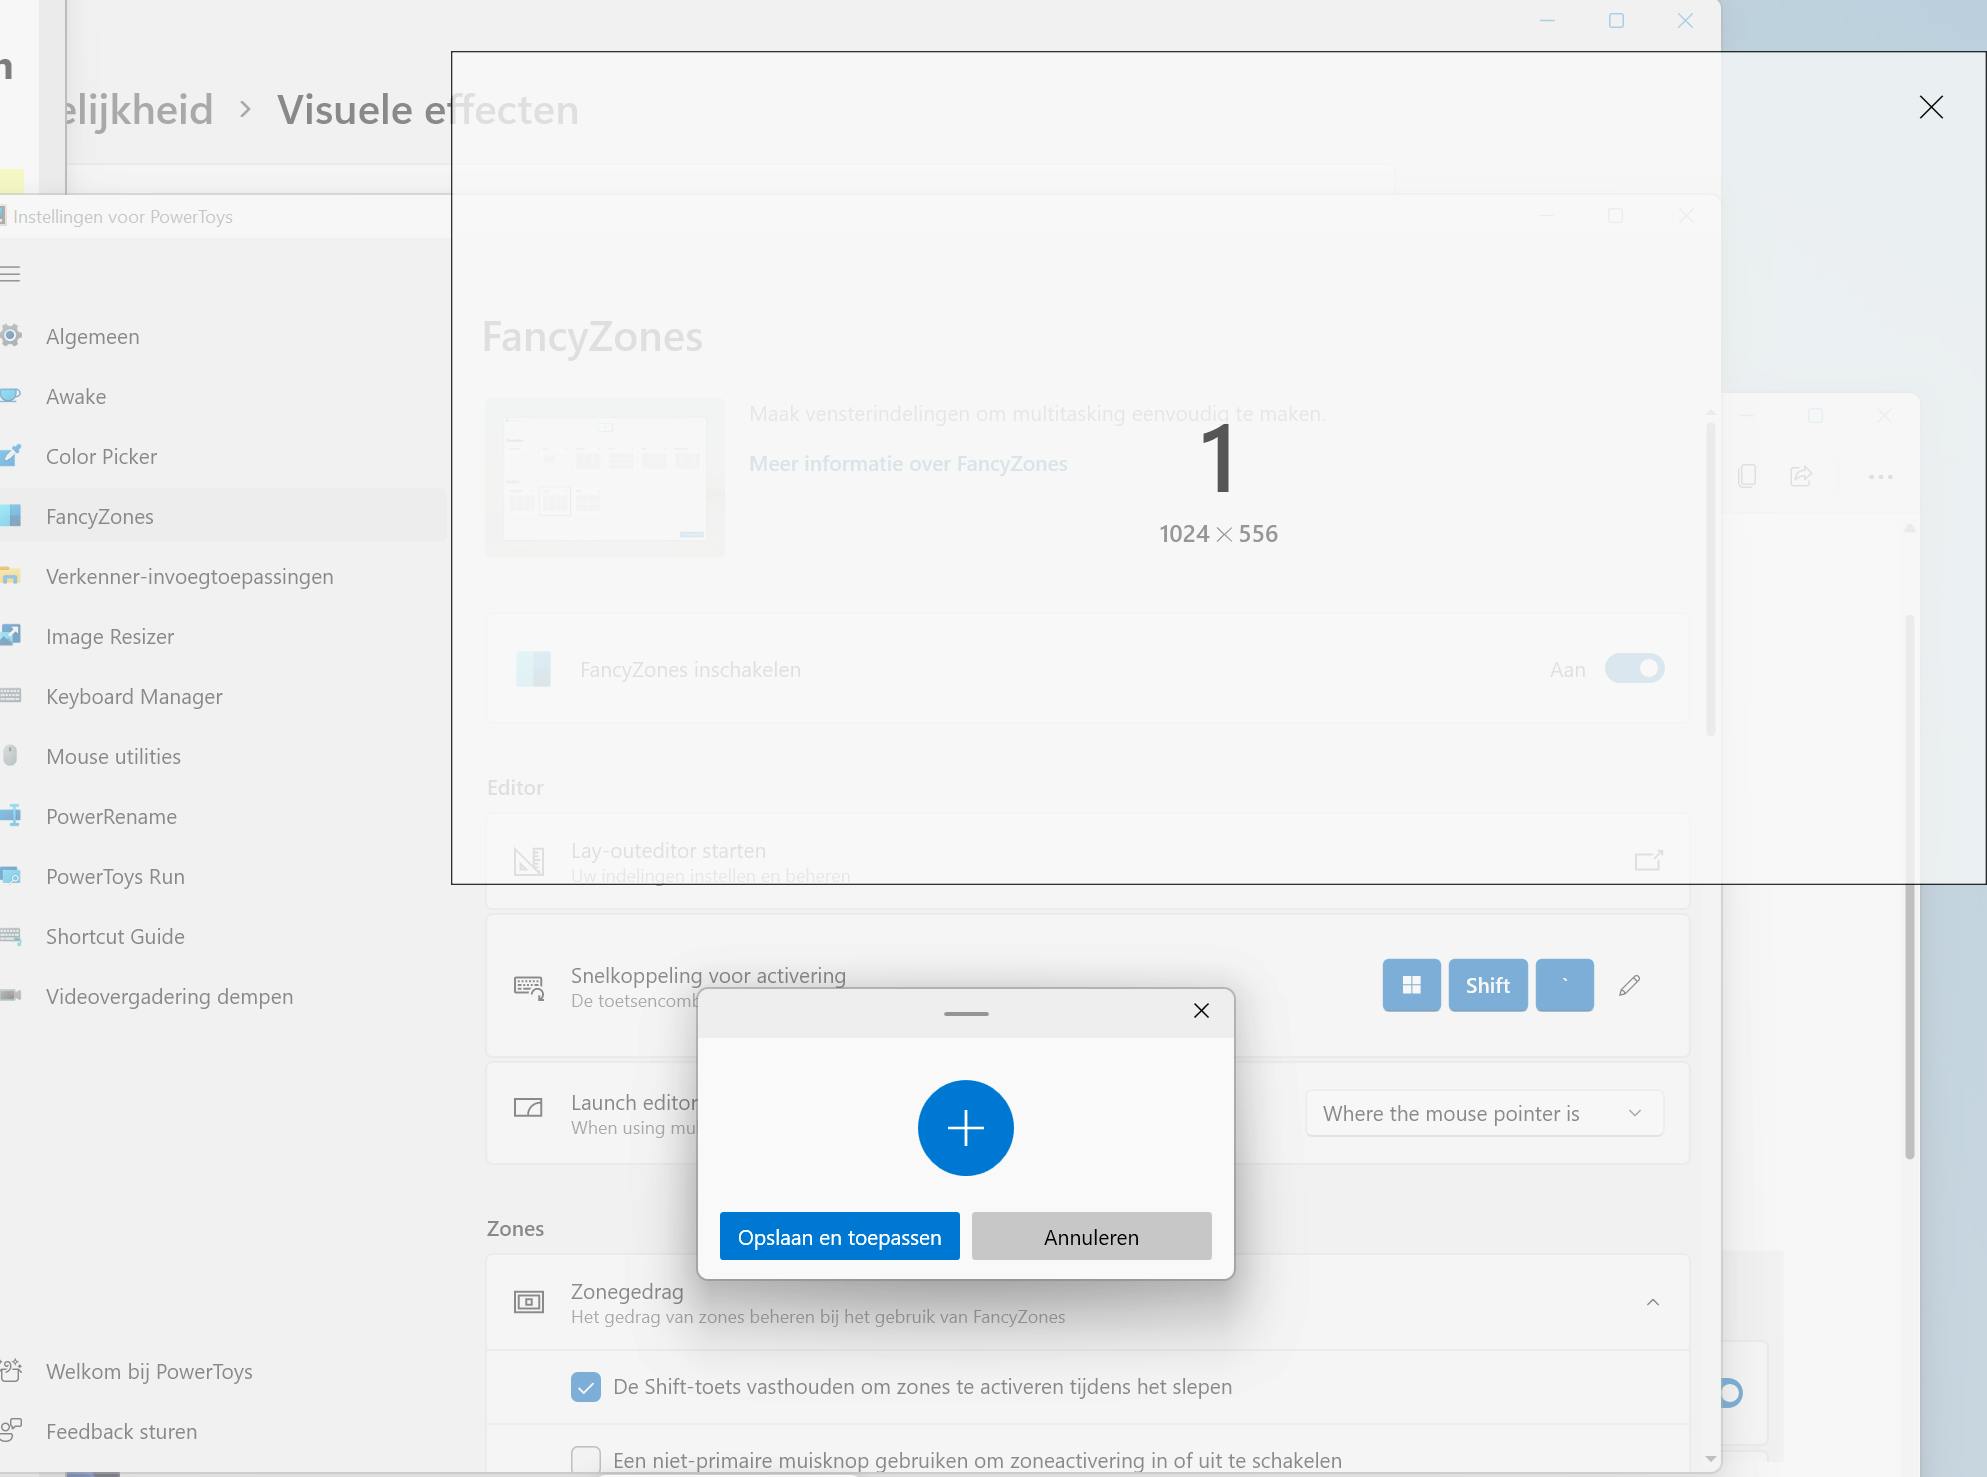Click the Zonegedrag section icon
The image size is (1987, 1477).
(528, 1302)
